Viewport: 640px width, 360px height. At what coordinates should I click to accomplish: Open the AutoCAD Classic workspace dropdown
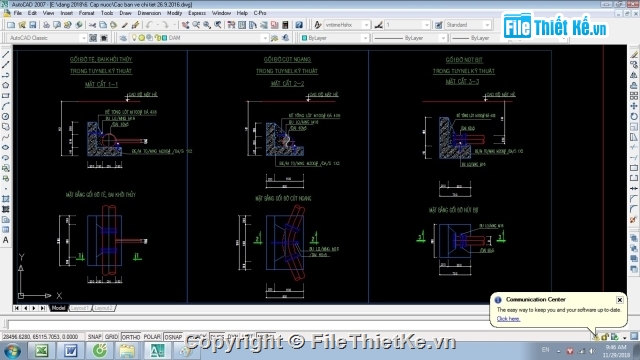click(83, 38)
